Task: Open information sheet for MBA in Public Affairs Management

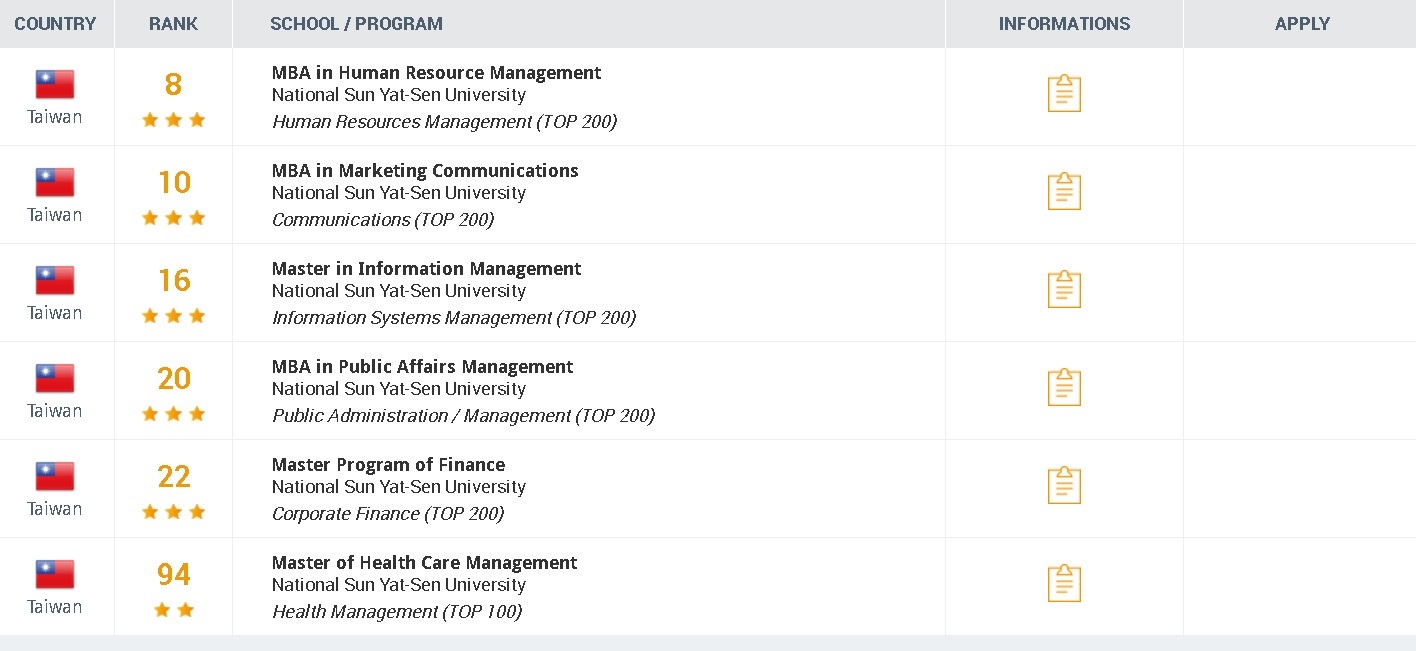Action: click(x=1064, y=387)
